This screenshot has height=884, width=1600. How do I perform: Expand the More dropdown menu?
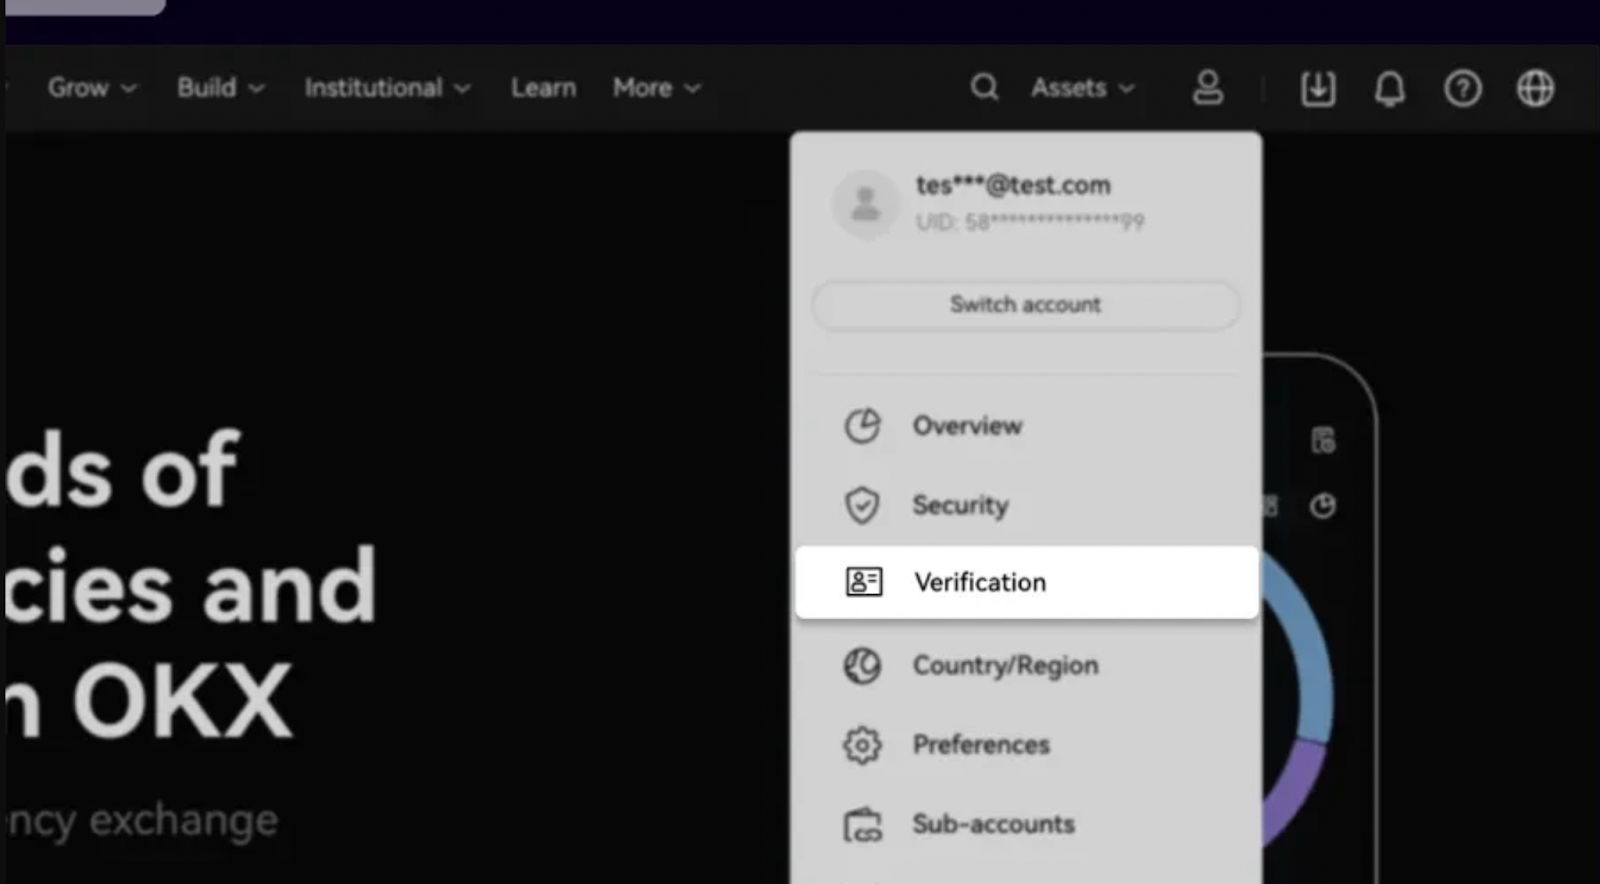tap(656, 88)
